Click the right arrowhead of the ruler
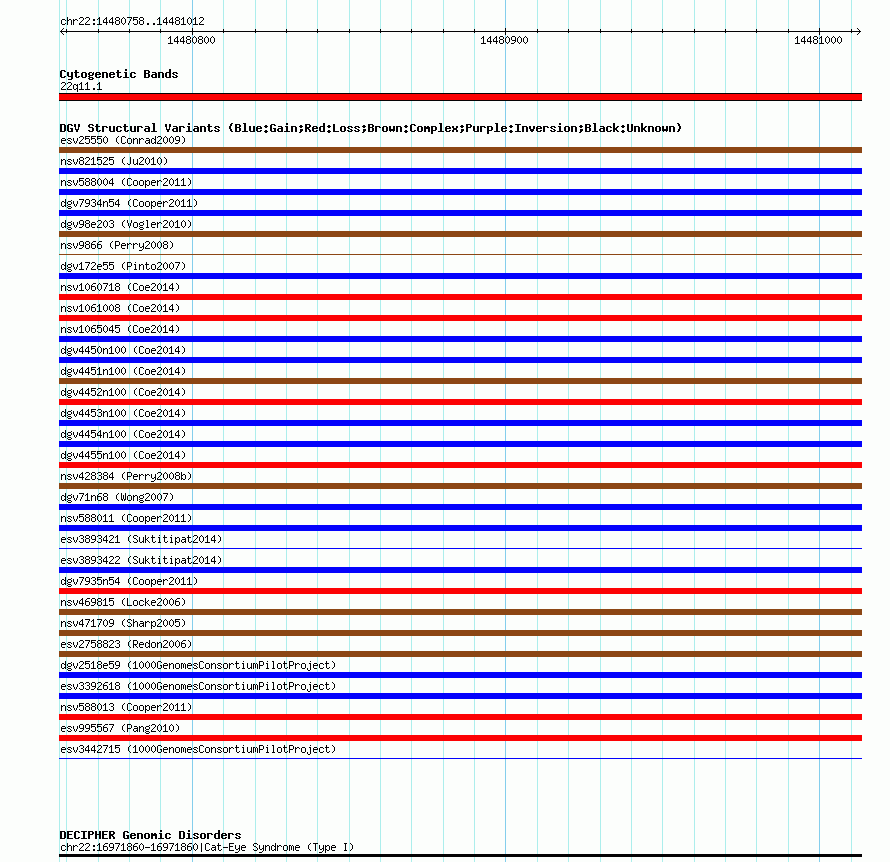This screenshot has height=862, width=890. pyautogui.click(x=858, y=31)
